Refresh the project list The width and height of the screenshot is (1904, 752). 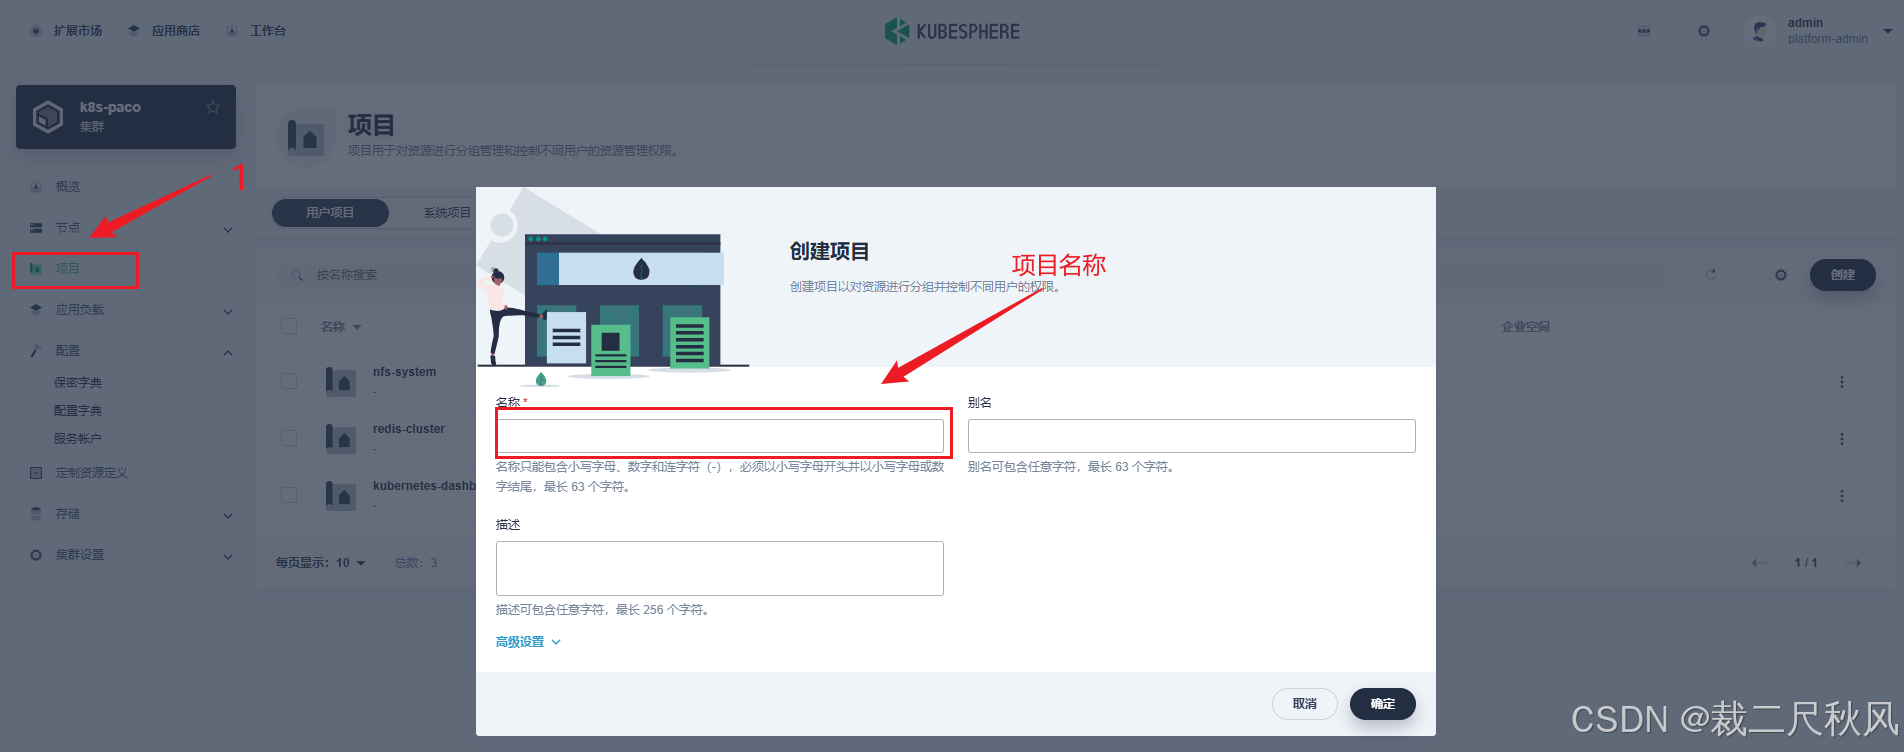coord(1711,274)
